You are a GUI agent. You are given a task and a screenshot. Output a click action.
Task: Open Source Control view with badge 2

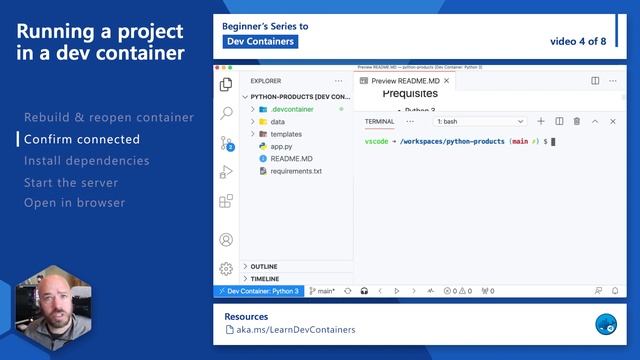(227, 143)
